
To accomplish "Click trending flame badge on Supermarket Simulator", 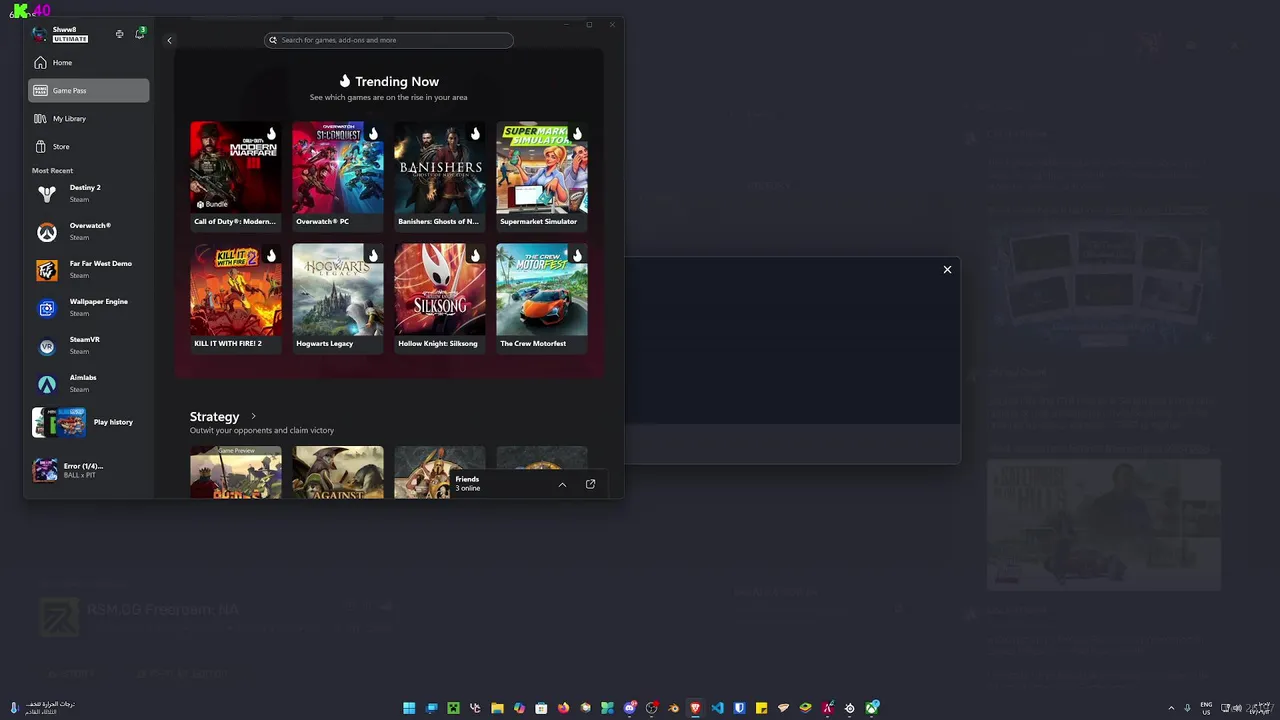I will [x=577, y=134].
